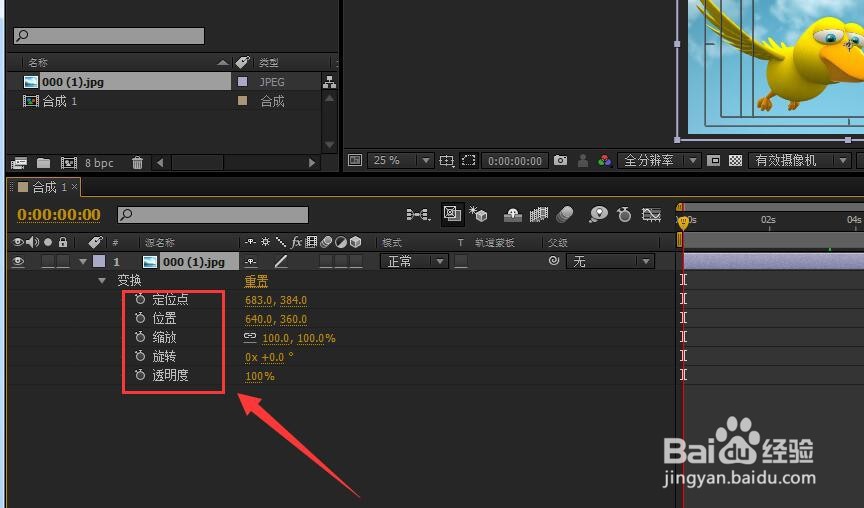Click the 8 bpc color depth button
The image size is (864, 508).
99,163
